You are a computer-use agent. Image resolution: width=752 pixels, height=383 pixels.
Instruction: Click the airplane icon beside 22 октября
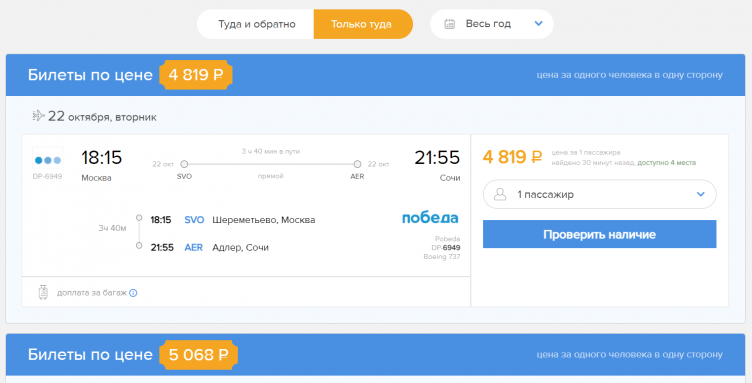coord(38,116)
